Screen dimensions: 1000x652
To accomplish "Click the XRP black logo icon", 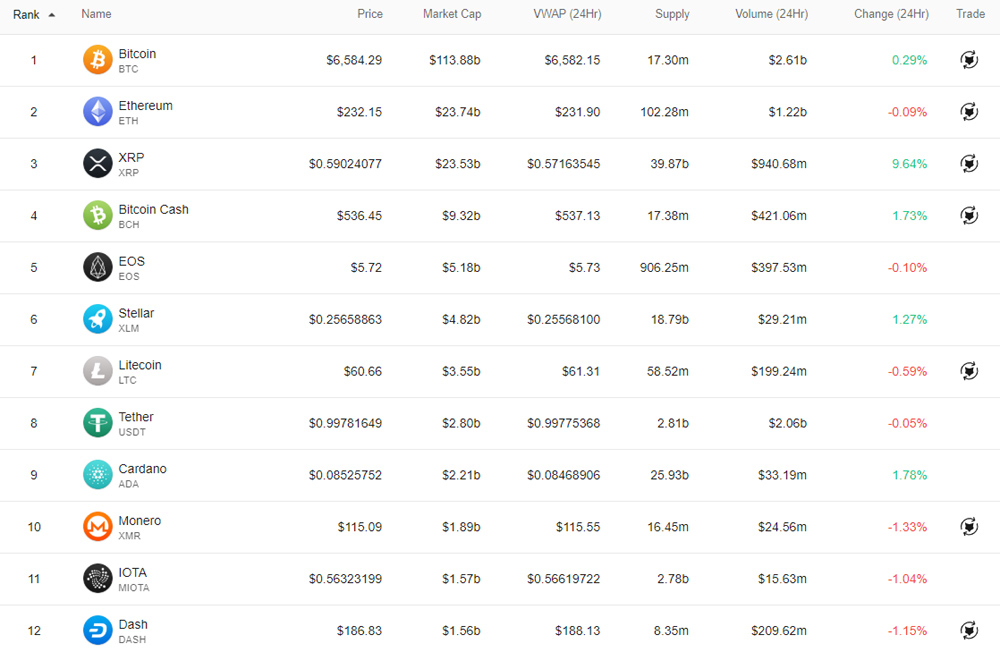I will 97,164.
